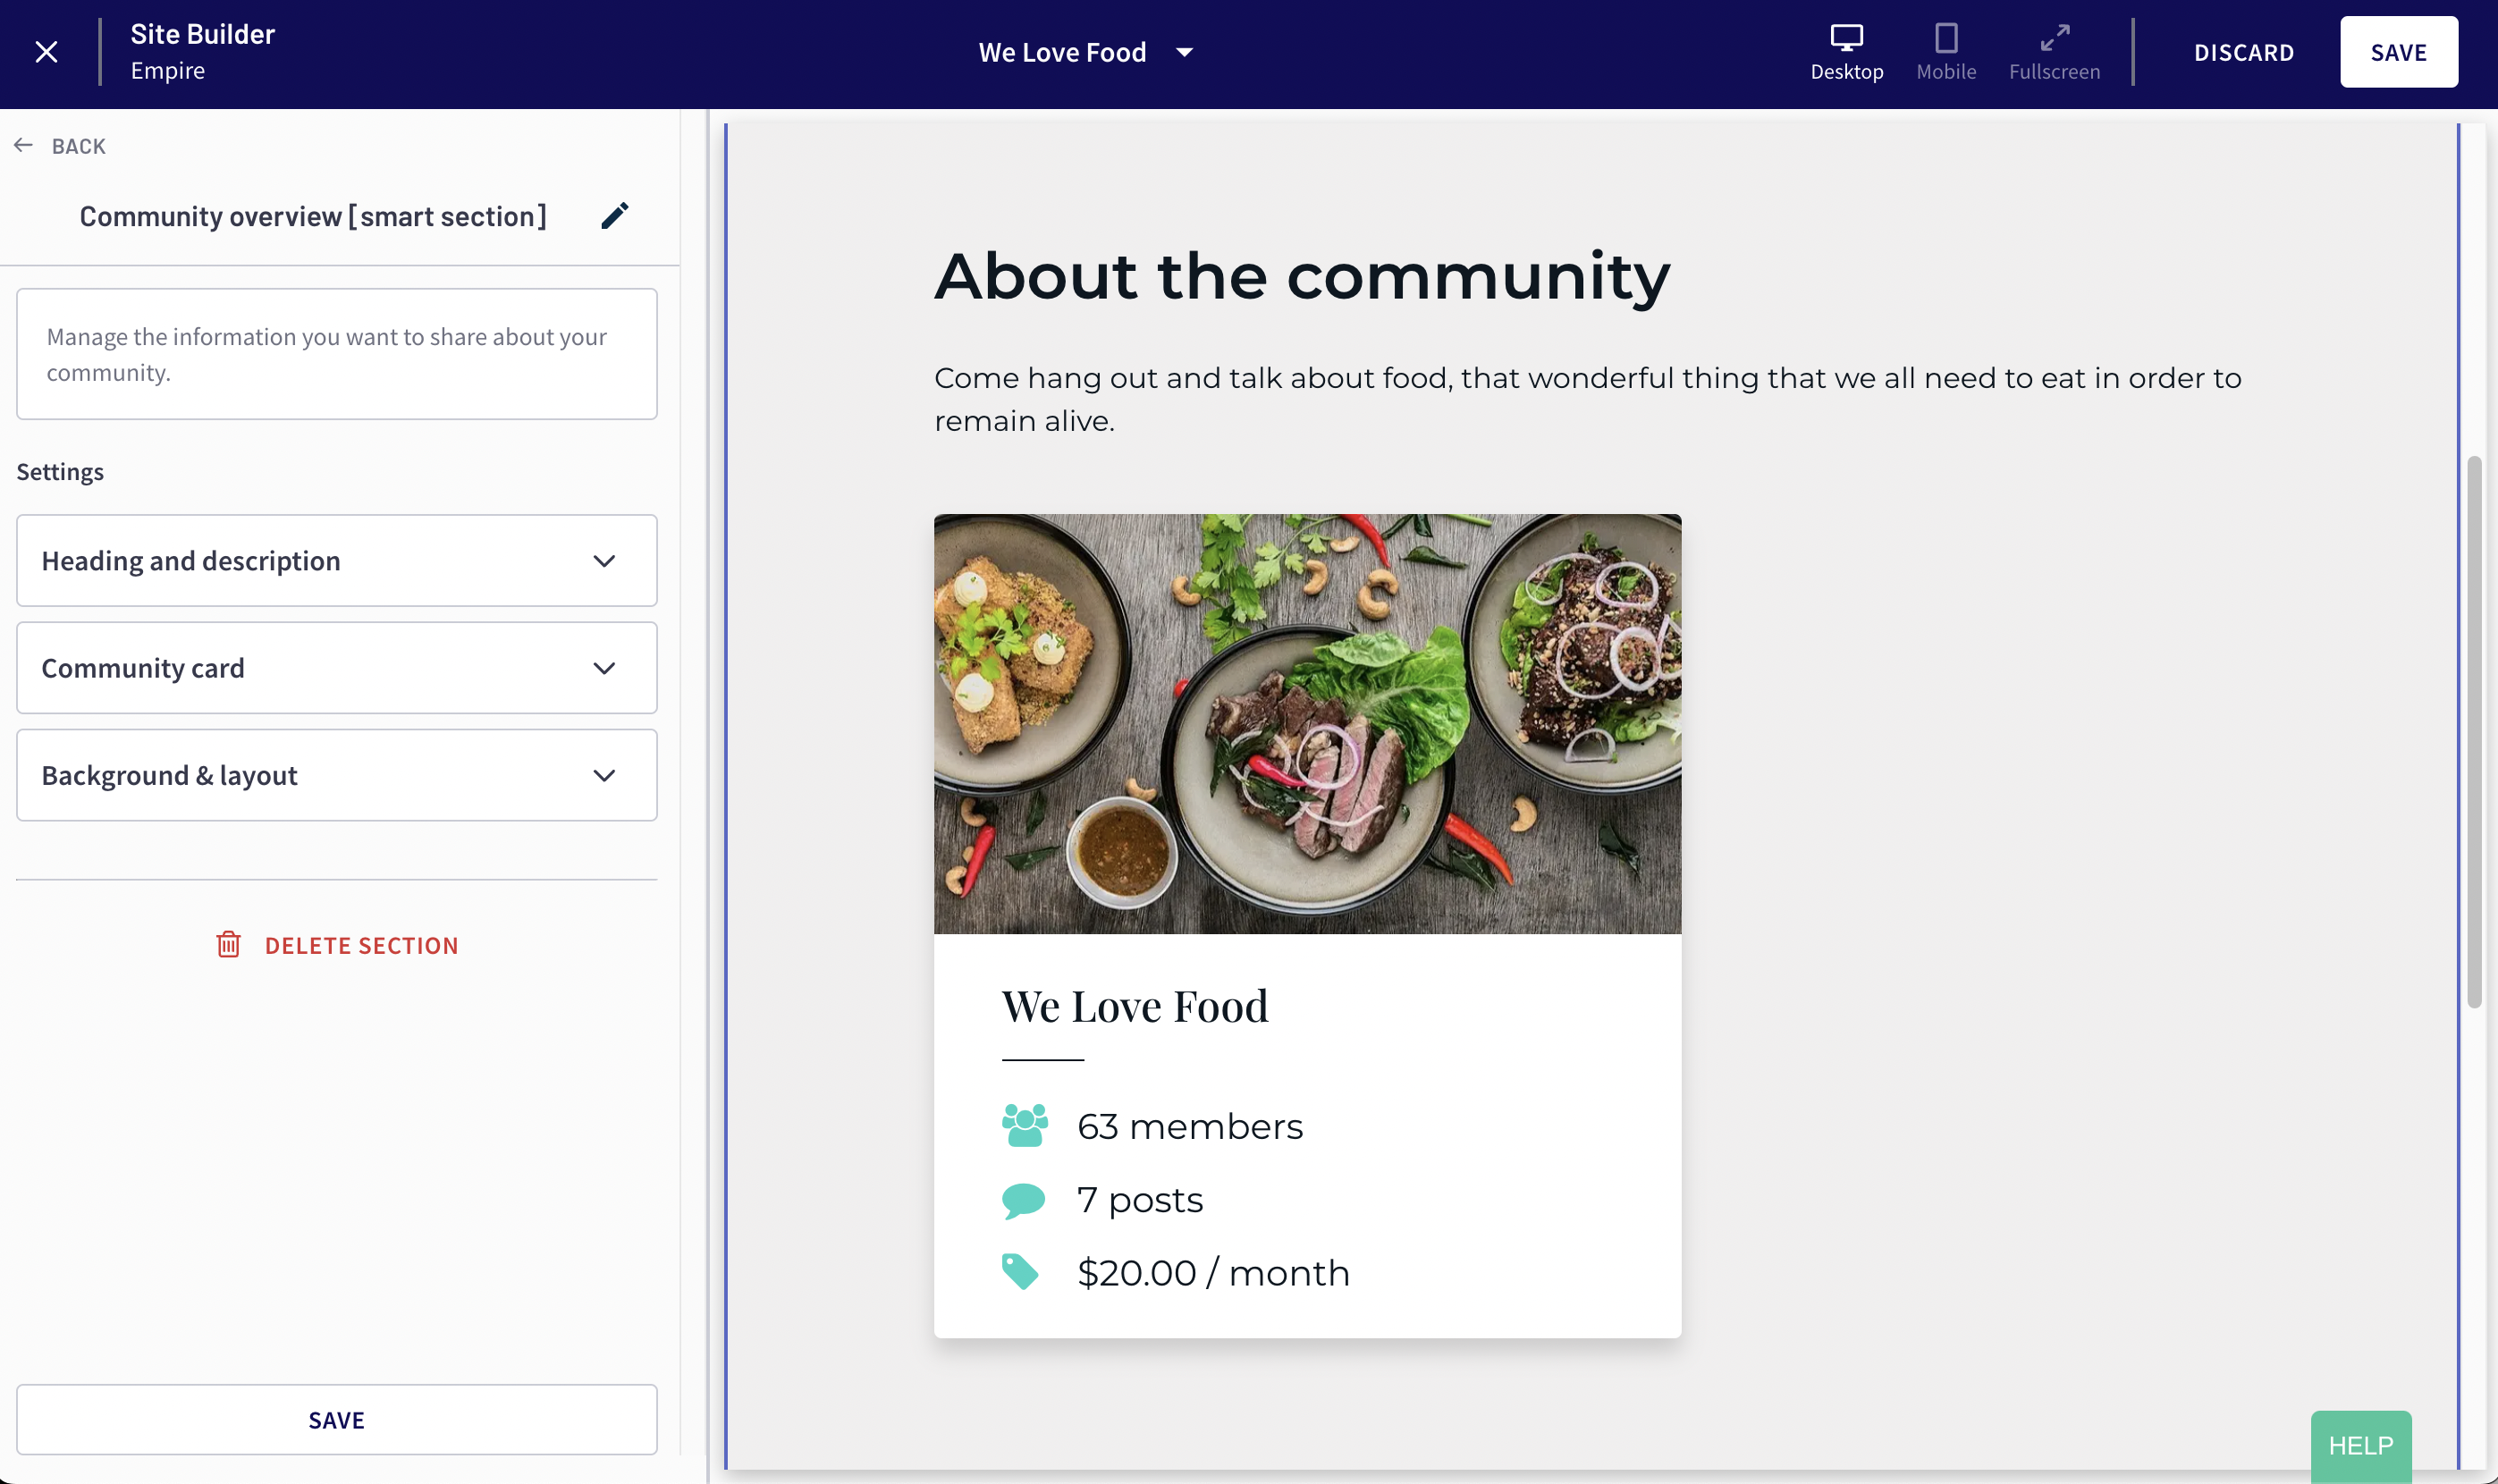Image resolution: width=2498 pixels, height=1484 pixels.
Task: Click the 'Settings' label
Action: 60,471
